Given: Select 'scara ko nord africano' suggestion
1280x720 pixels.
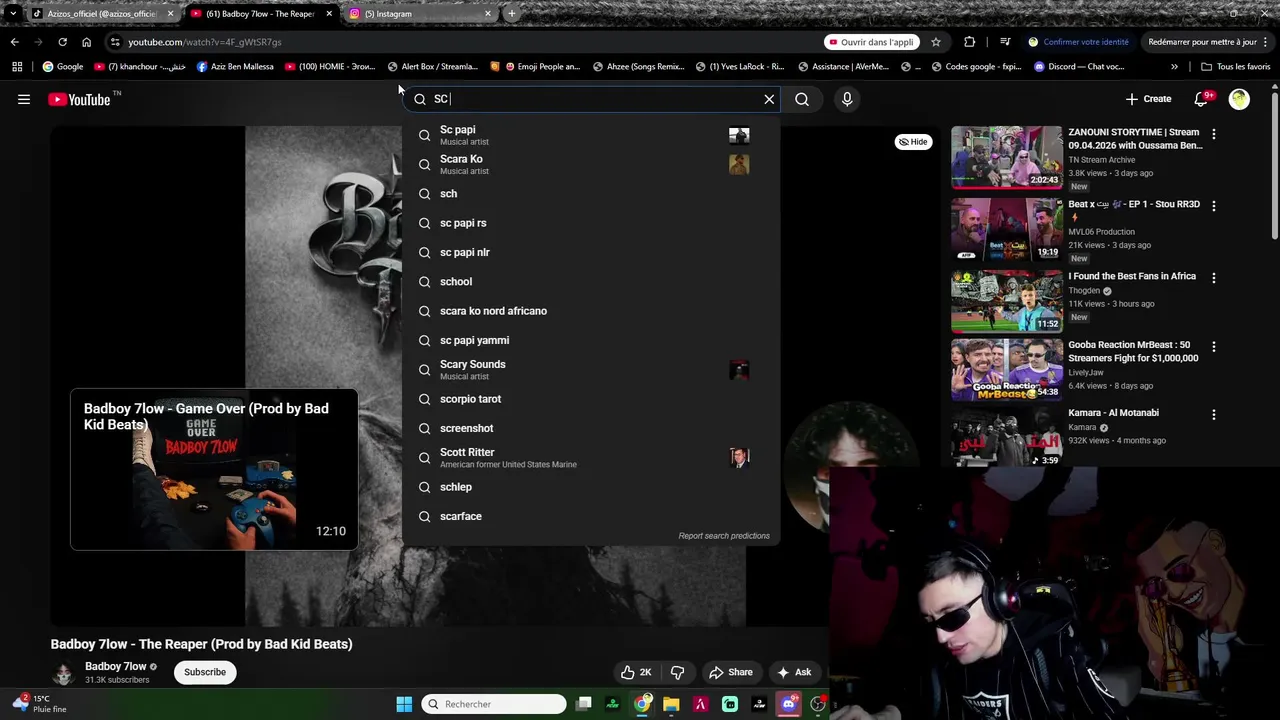Looking at the screenshot, I should pyautogui.click(x=590, y=311).
